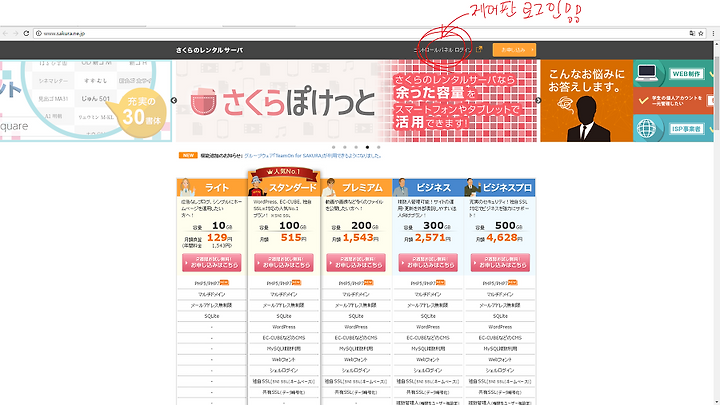Click the orange NEW news badge

click(188, 156)
